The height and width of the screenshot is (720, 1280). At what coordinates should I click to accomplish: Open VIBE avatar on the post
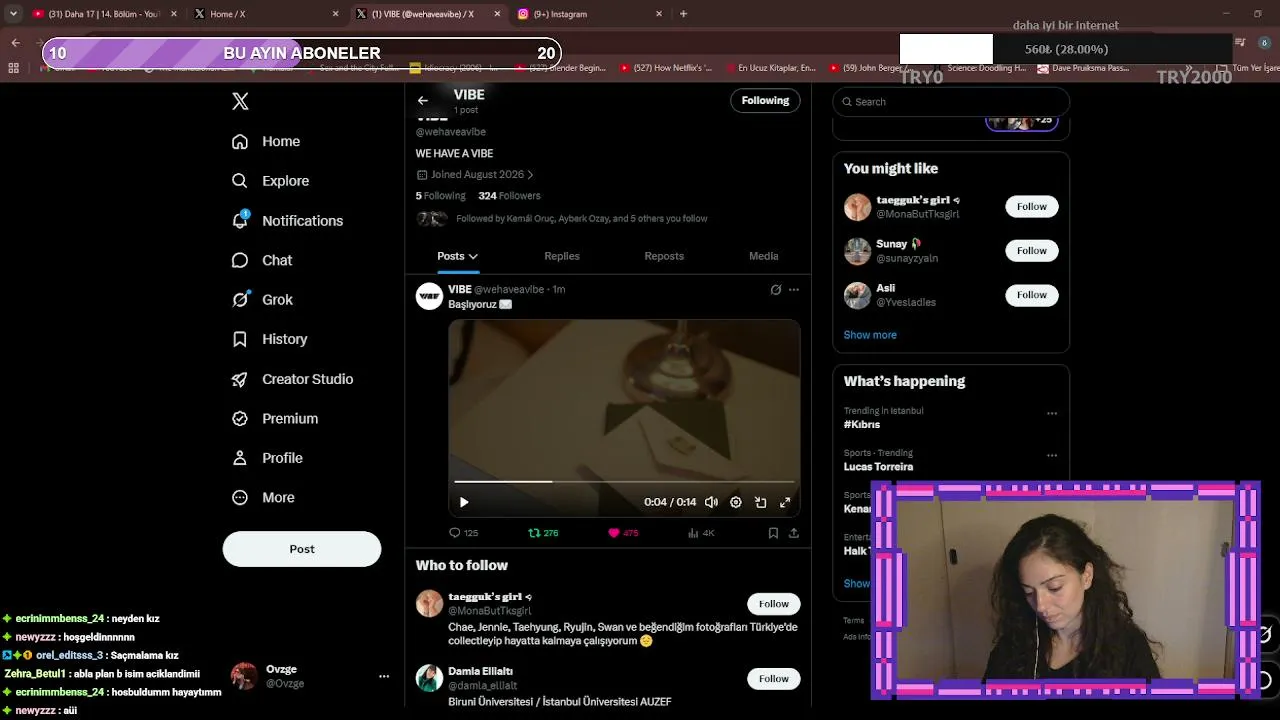pos(429,296)
